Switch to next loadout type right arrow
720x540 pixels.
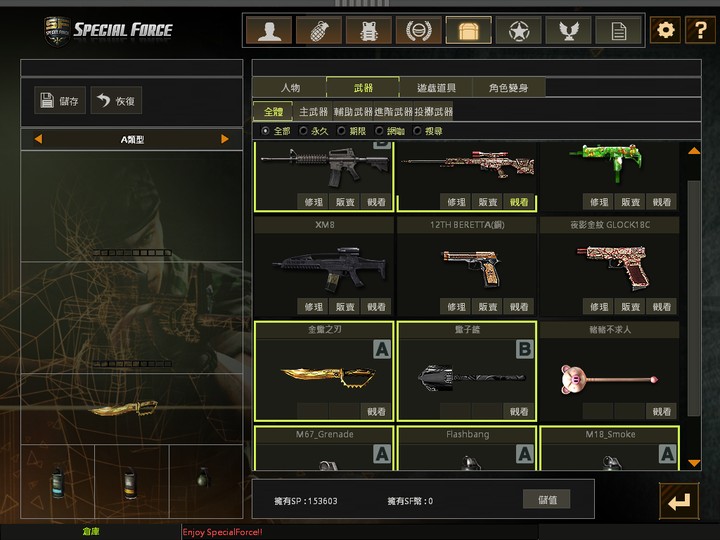225,139
